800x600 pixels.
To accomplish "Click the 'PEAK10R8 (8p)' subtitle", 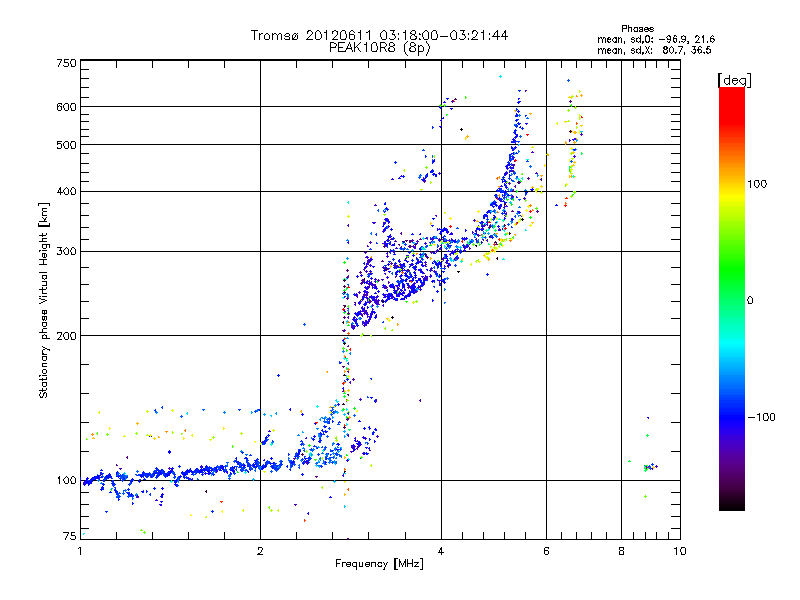I will pyautogui.click(x=379, y=48).
